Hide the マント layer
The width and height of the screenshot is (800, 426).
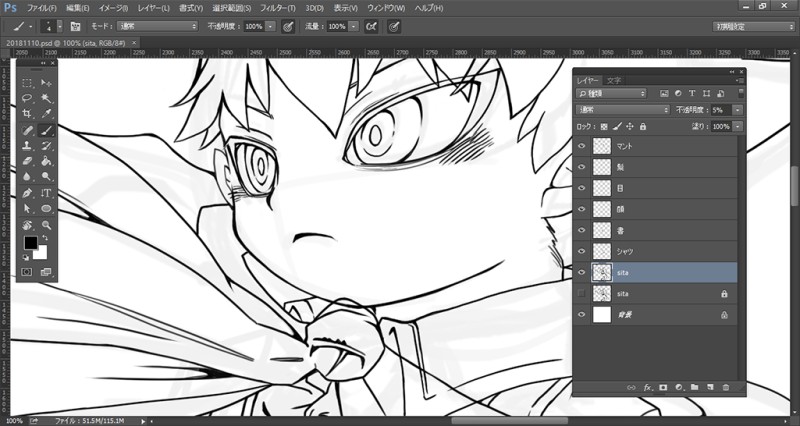[x=581, y=146]
